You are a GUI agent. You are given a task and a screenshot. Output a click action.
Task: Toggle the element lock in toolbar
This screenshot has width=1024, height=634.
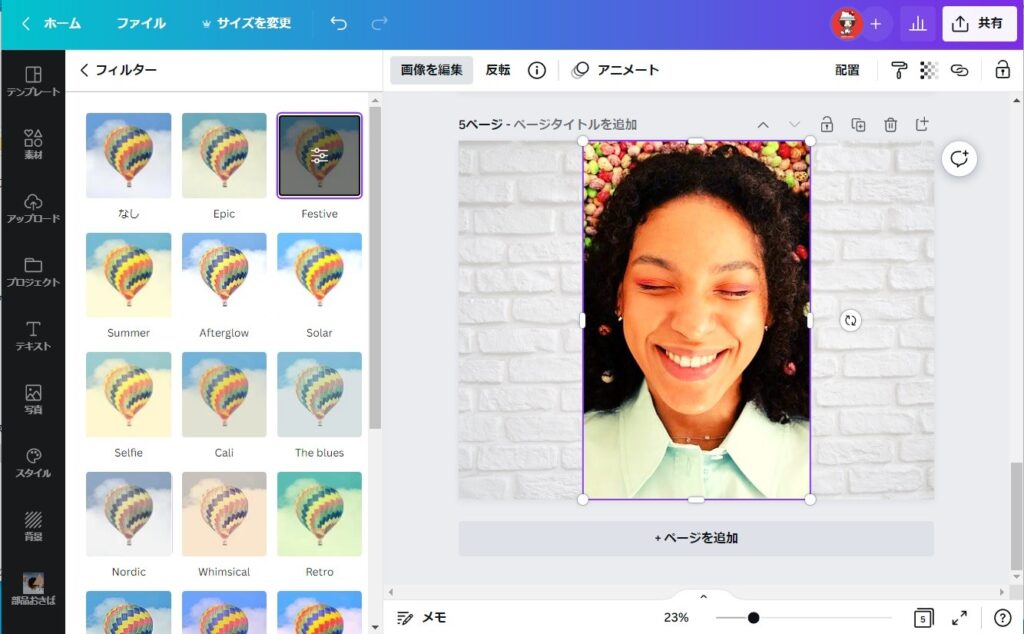tap(1002, 69)
